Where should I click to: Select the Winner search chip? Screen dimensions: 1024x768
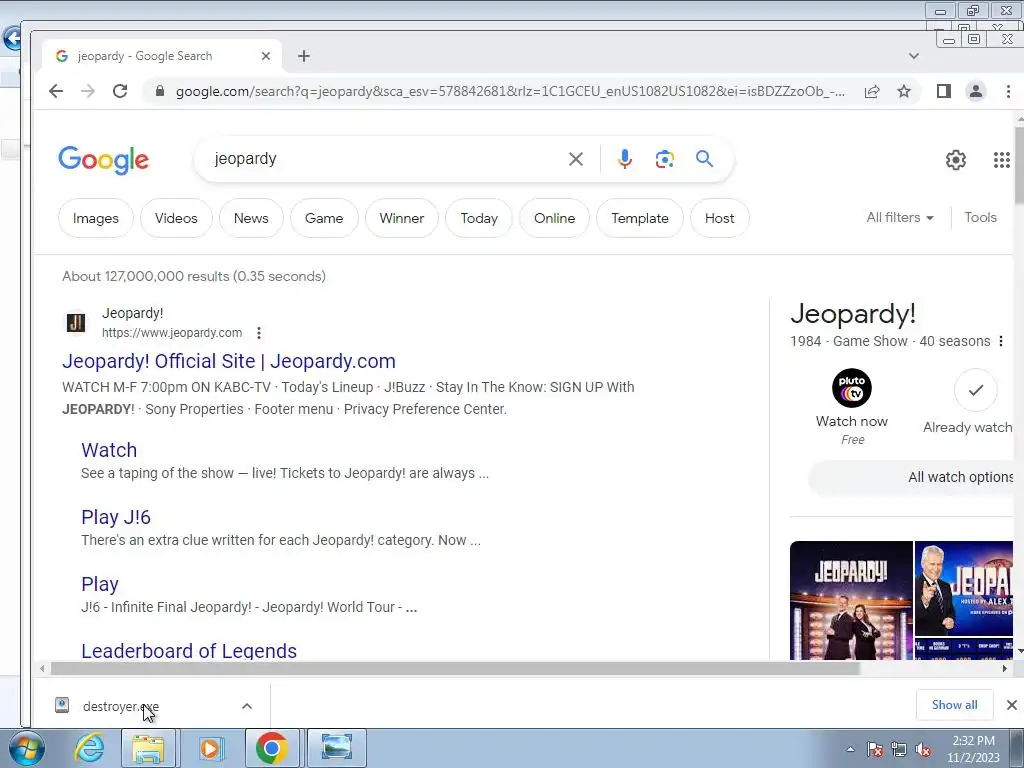click(402, 218)
